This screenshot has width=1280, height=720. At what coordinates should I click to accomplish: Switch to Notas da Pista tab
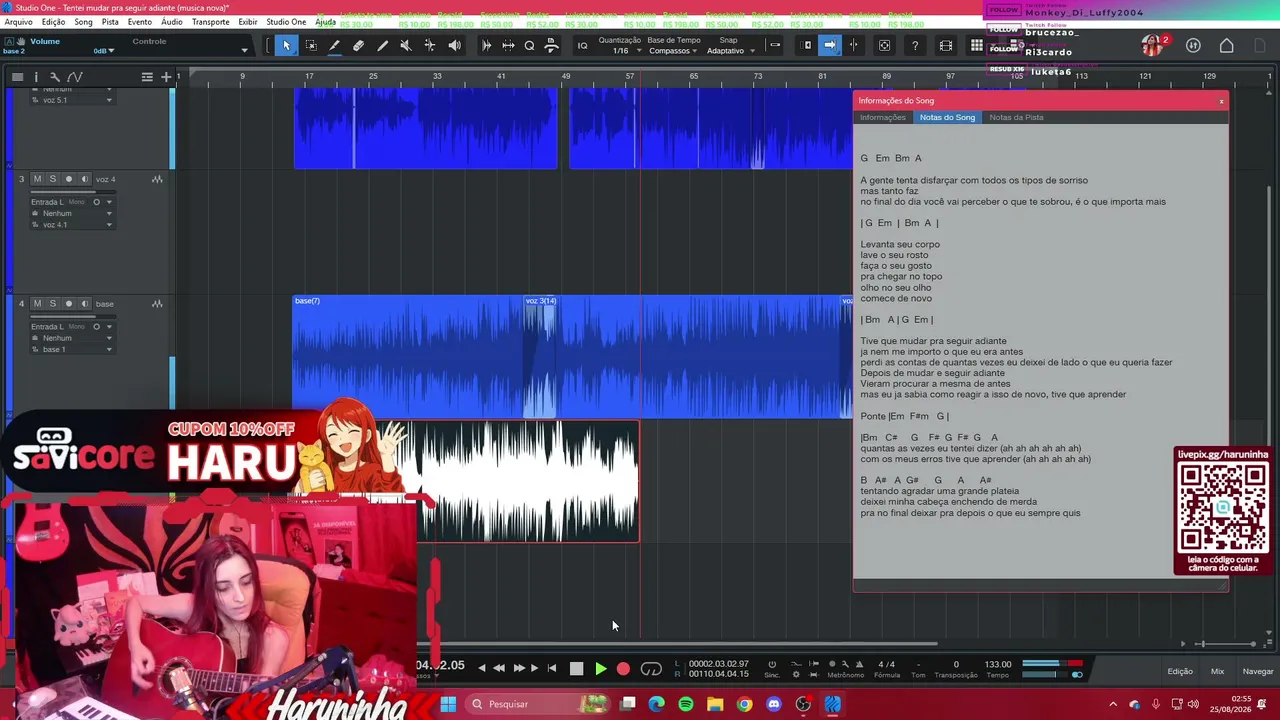coord(1016,117)
